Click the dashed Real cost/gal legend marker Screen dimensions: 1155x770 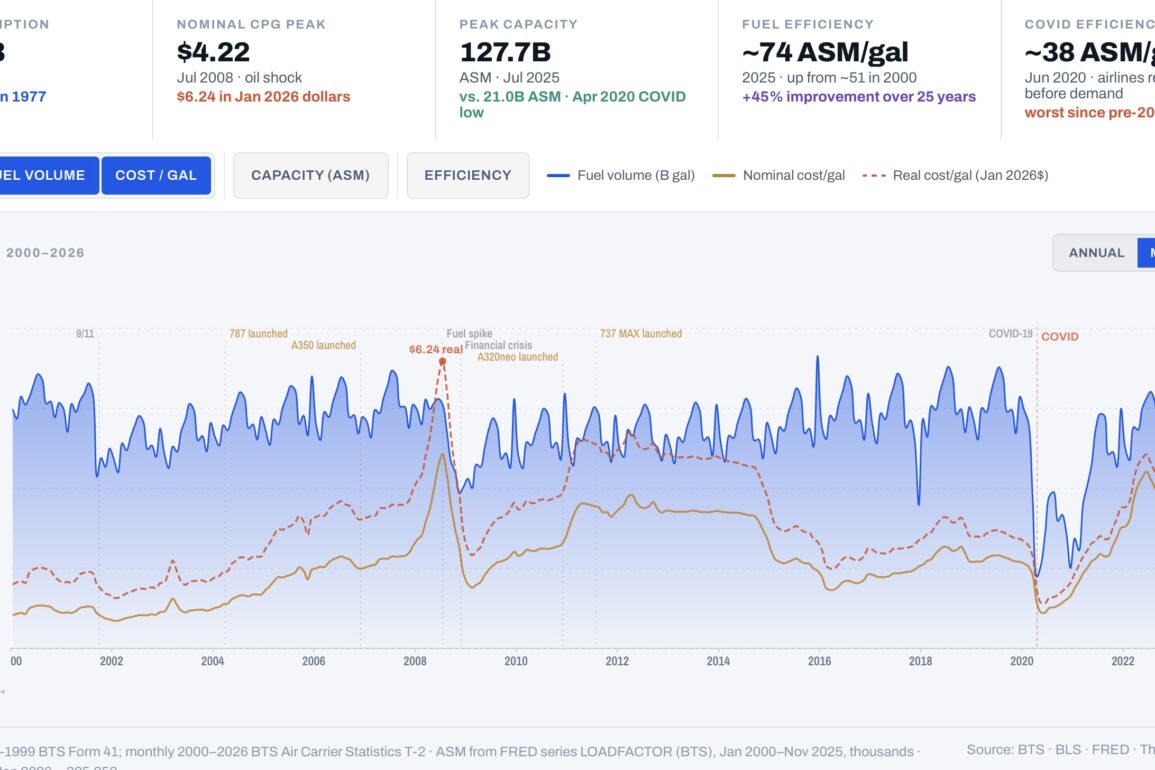873,176
